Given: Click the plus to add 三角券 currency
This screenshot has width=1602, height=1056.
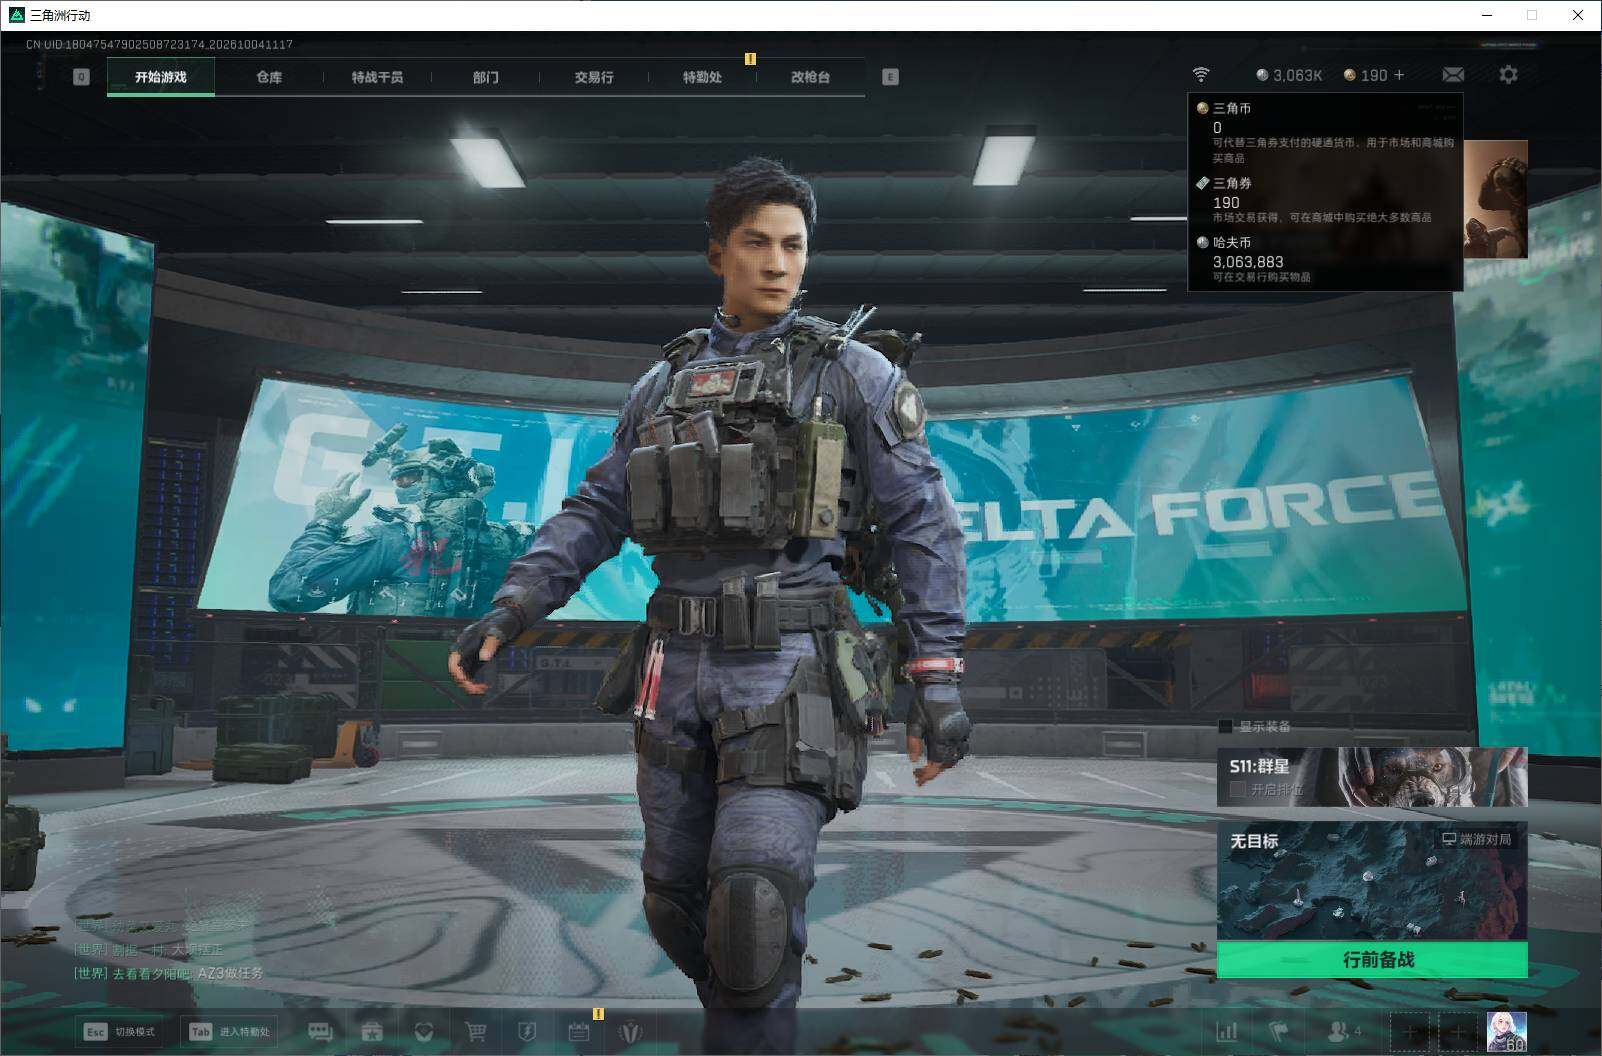Looking at the screenshot, I should 1398,75.
